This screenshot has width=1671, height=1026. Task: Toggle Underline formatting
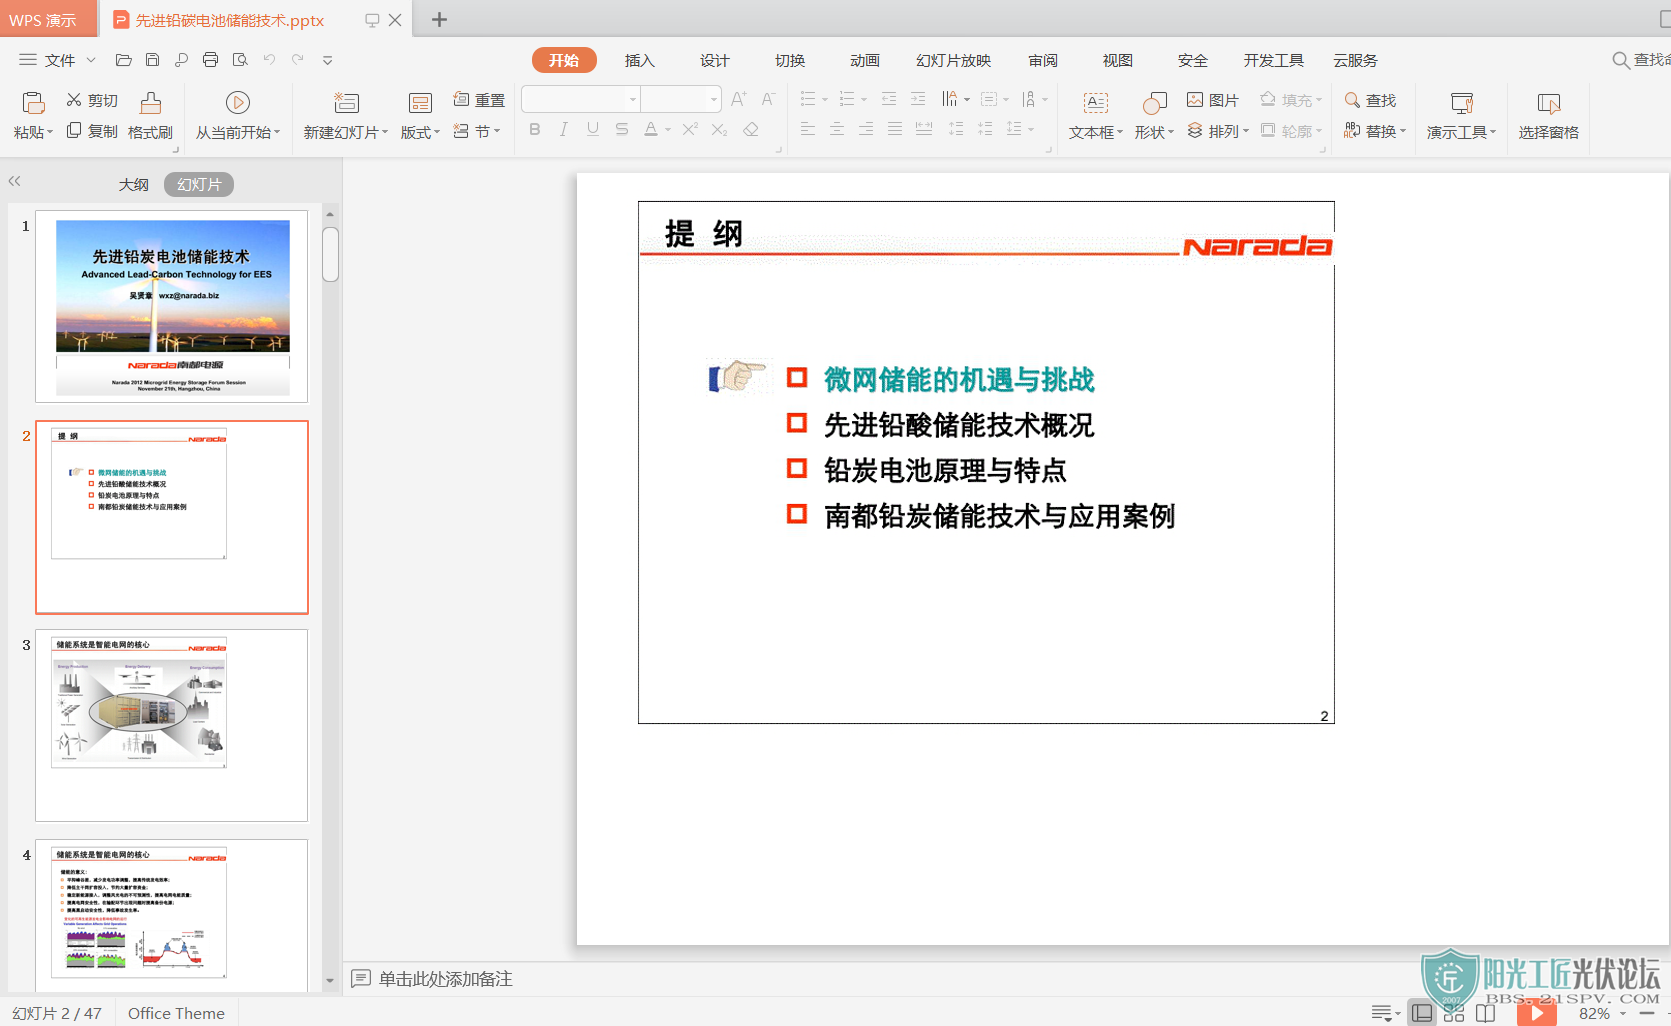[x=593, y=129]
